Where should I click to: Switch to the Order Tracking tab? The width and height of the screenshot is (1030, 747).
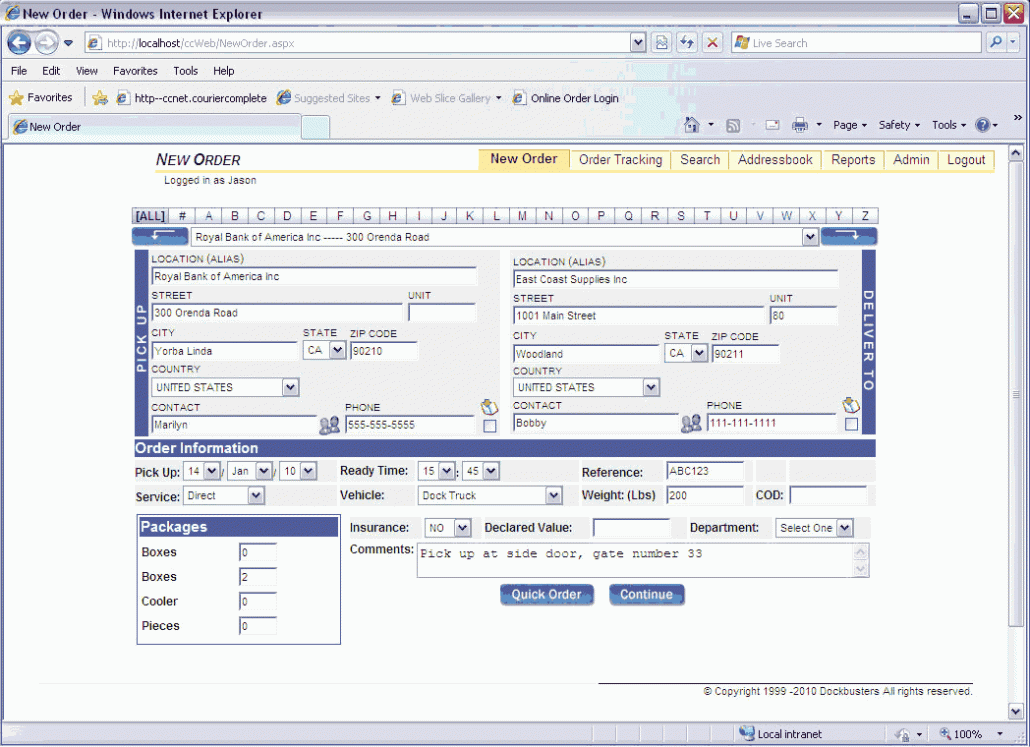click(x=620, y=160)
